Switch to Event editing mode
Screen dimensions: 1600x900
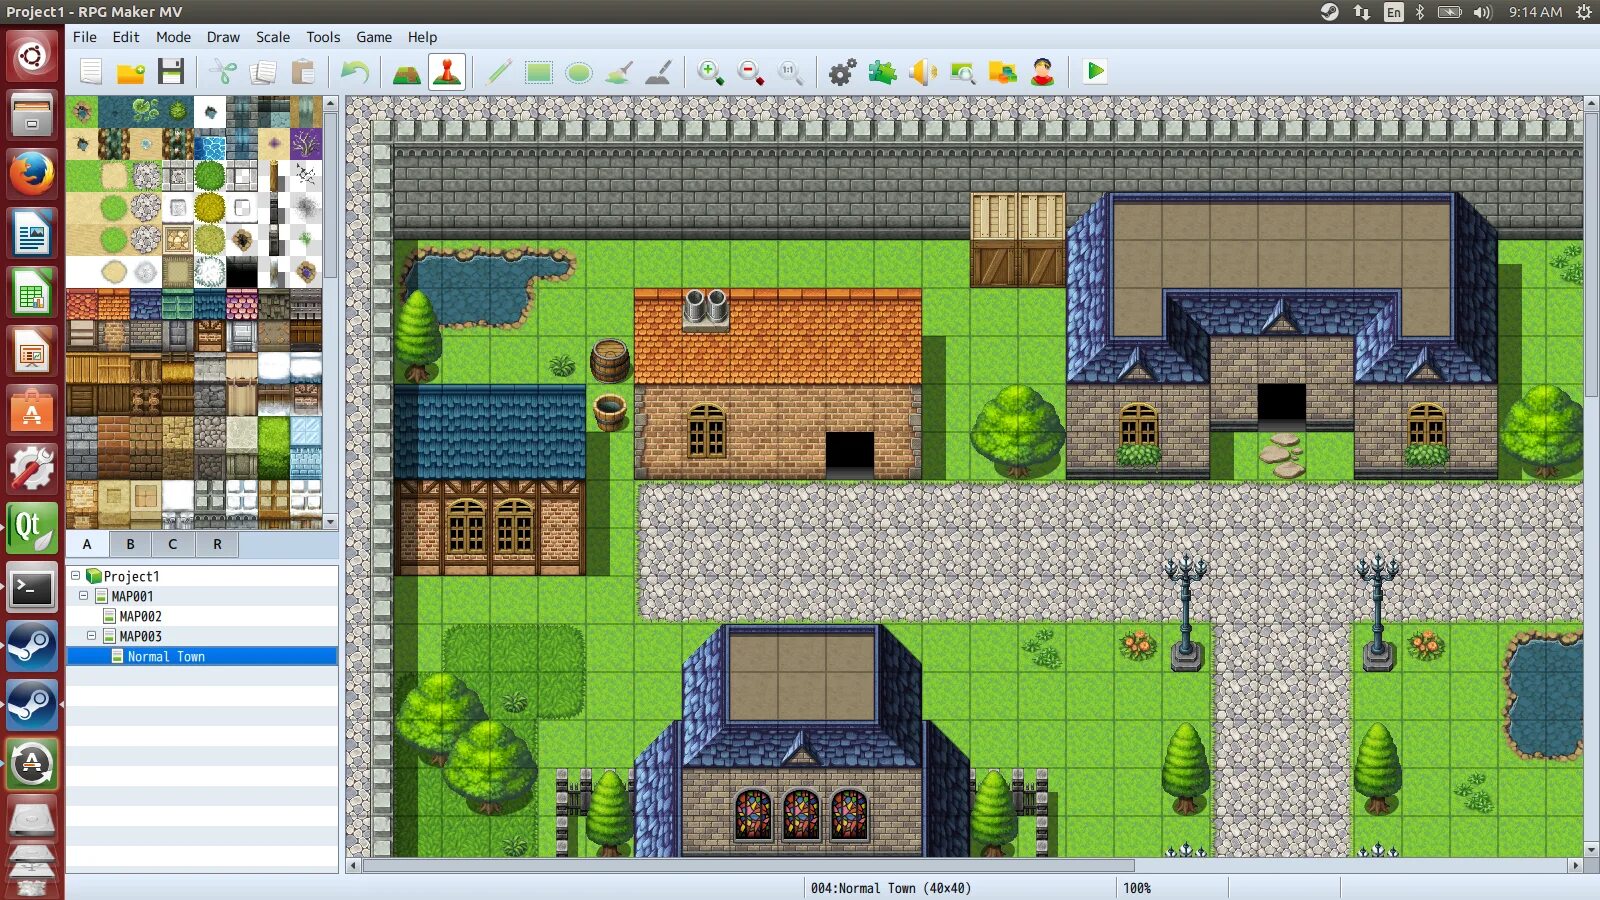447,72
